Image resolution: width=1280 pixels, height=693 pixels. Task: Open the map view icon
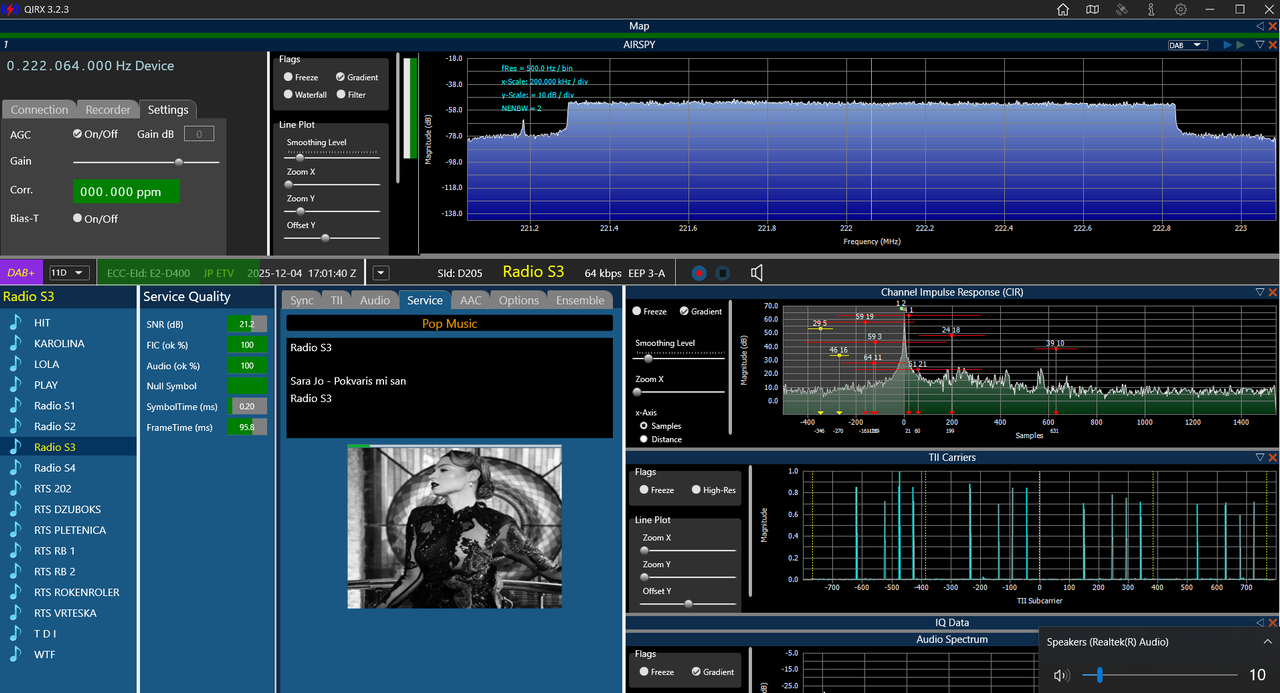(1093, 9)
